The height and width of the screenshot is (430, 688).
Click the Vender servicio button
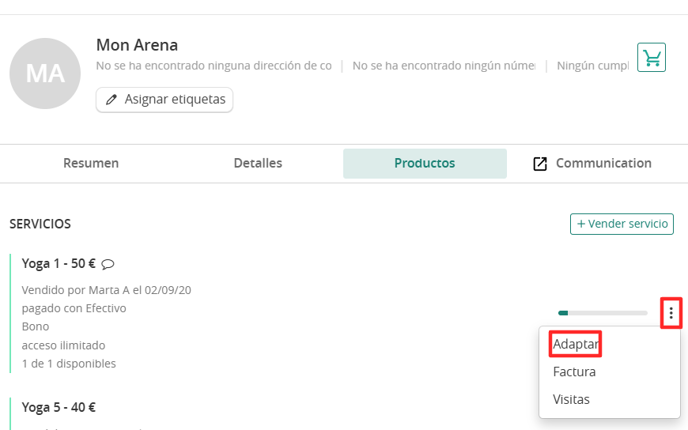(622, 224)
